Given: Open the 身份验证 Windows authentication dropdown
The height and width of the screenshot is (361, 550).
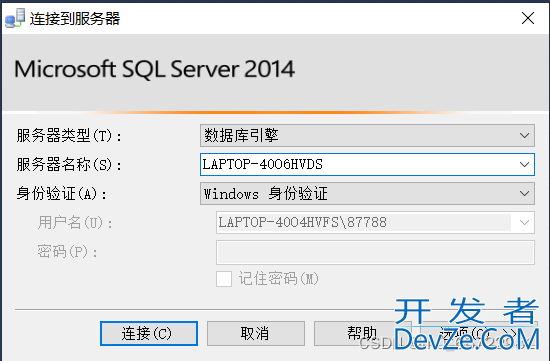Looking at the screenshot, I should click(367, 193).
